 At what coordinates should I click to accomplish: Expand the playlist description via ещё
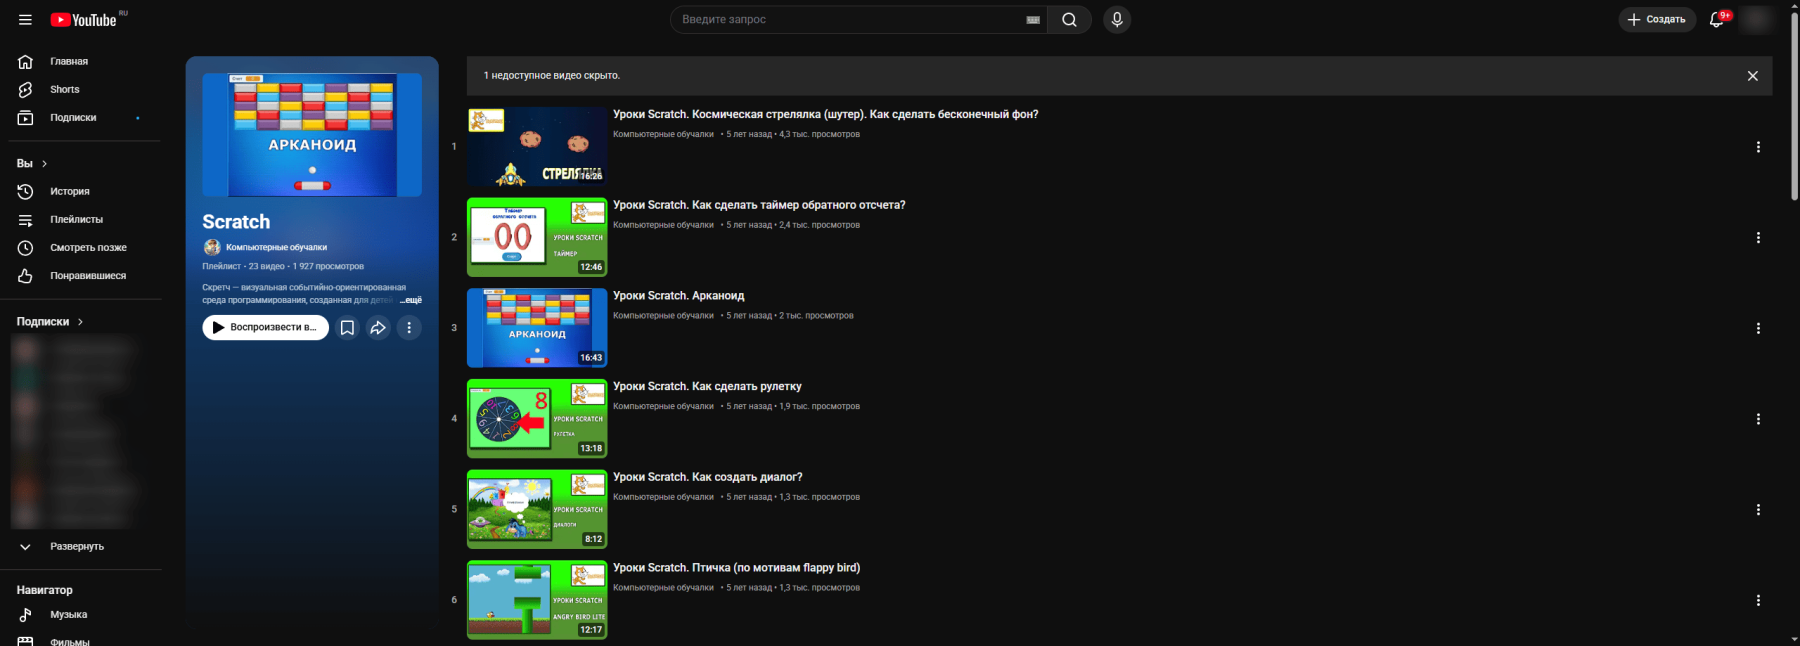click(x=411, y=300)
